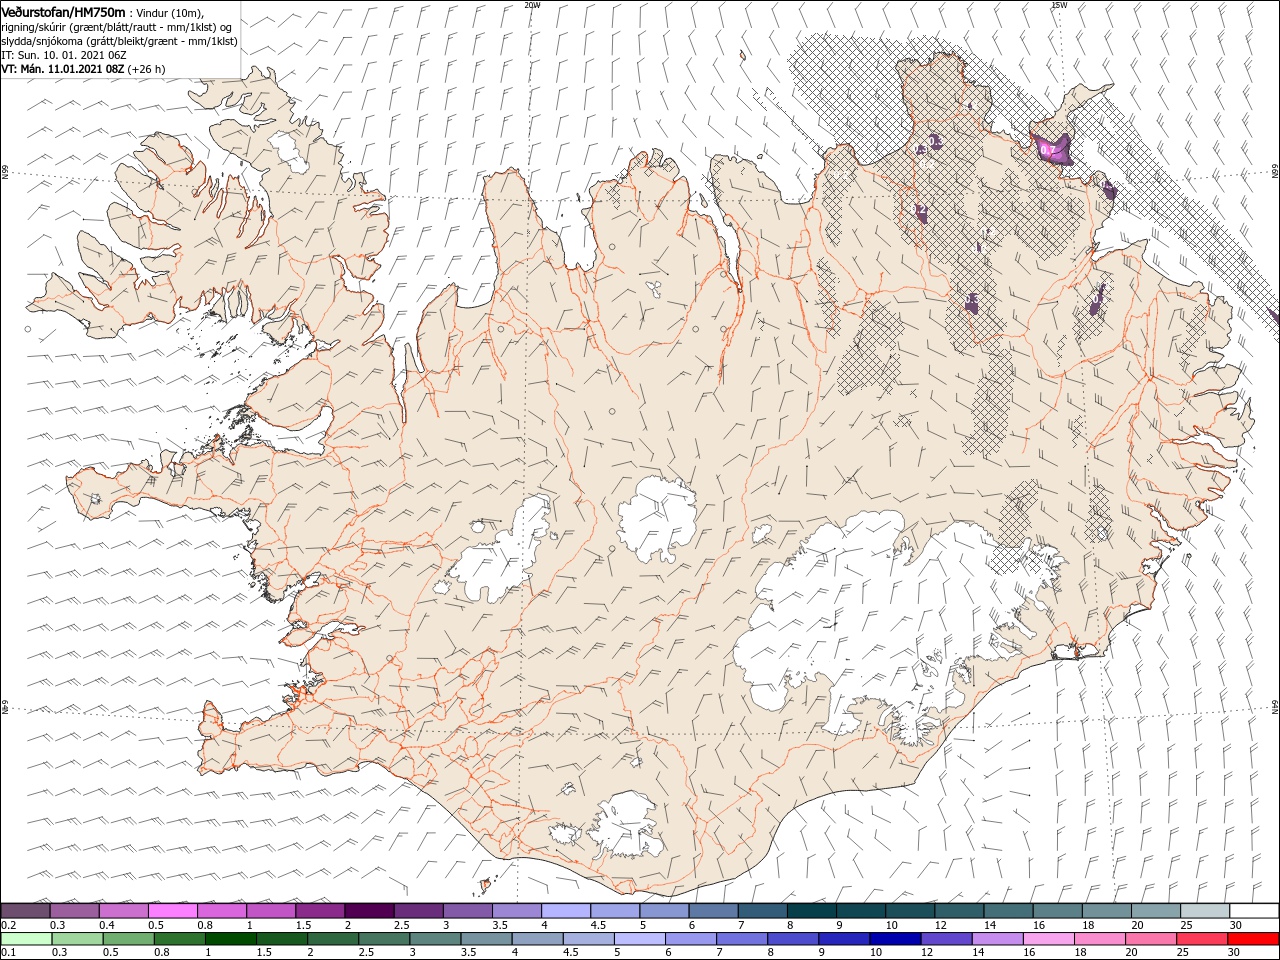Click the rain legend swatch labeled 7
The width and height of the screenshot is (1280, 960).
(742, 939)
